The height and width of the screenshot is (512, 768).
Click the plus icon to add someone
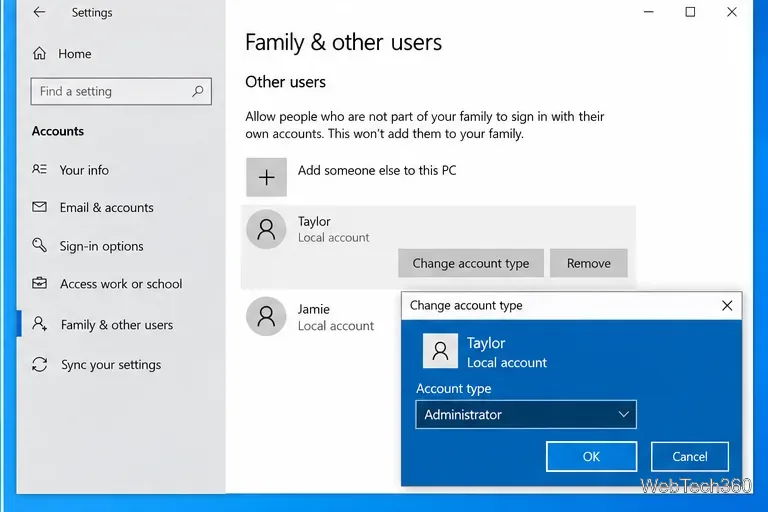(266, 177)
